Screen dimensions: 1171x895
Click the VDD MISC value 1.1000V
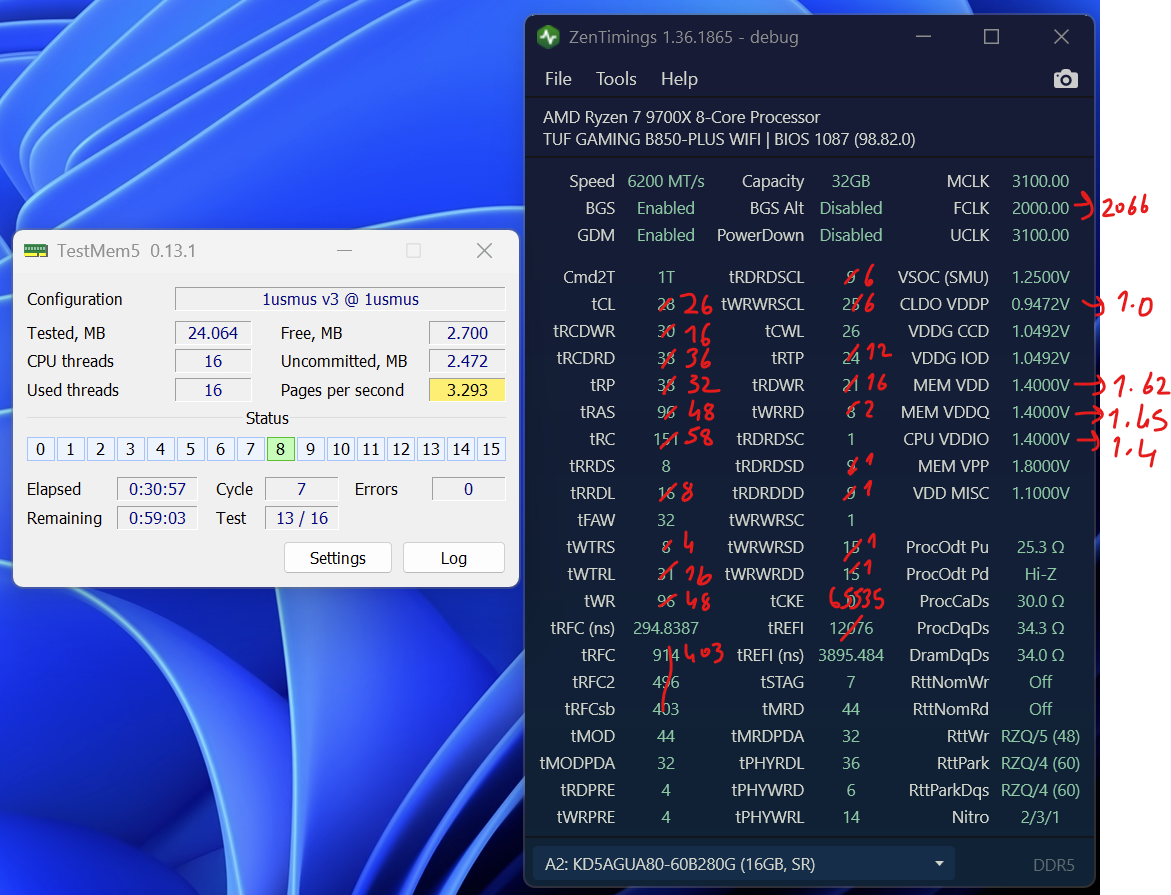pyautogui.click(x=1040, y=493)
